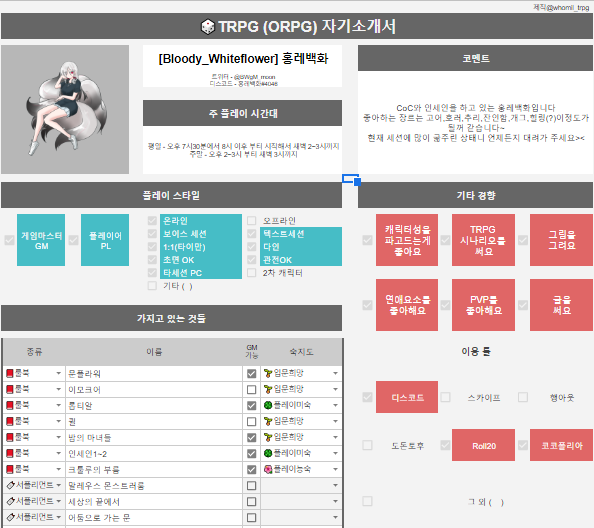This screenshot has height=528, width=594.
Task: Toggle the 캐릭터성을 파고드는게 좋아요 checkbox
Action: (x=367, y=240)
